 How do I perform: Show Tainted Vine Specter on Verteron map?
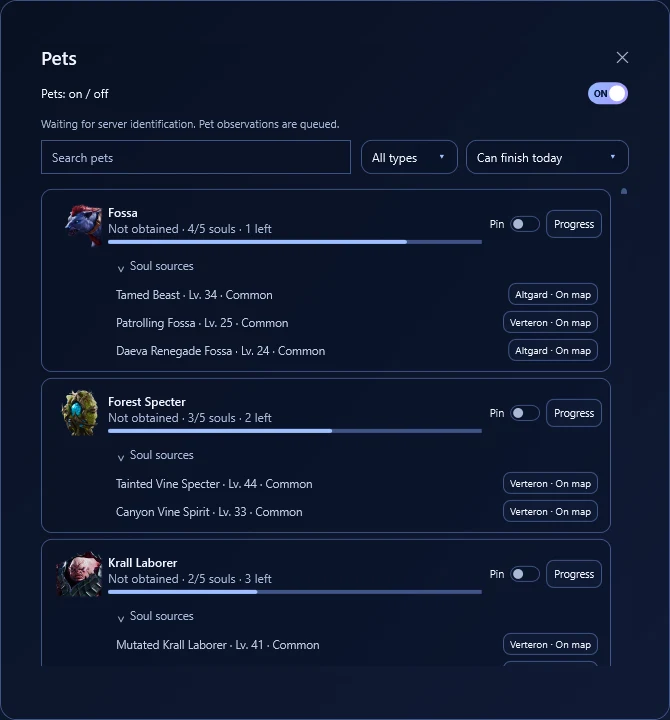pos(550,484)
